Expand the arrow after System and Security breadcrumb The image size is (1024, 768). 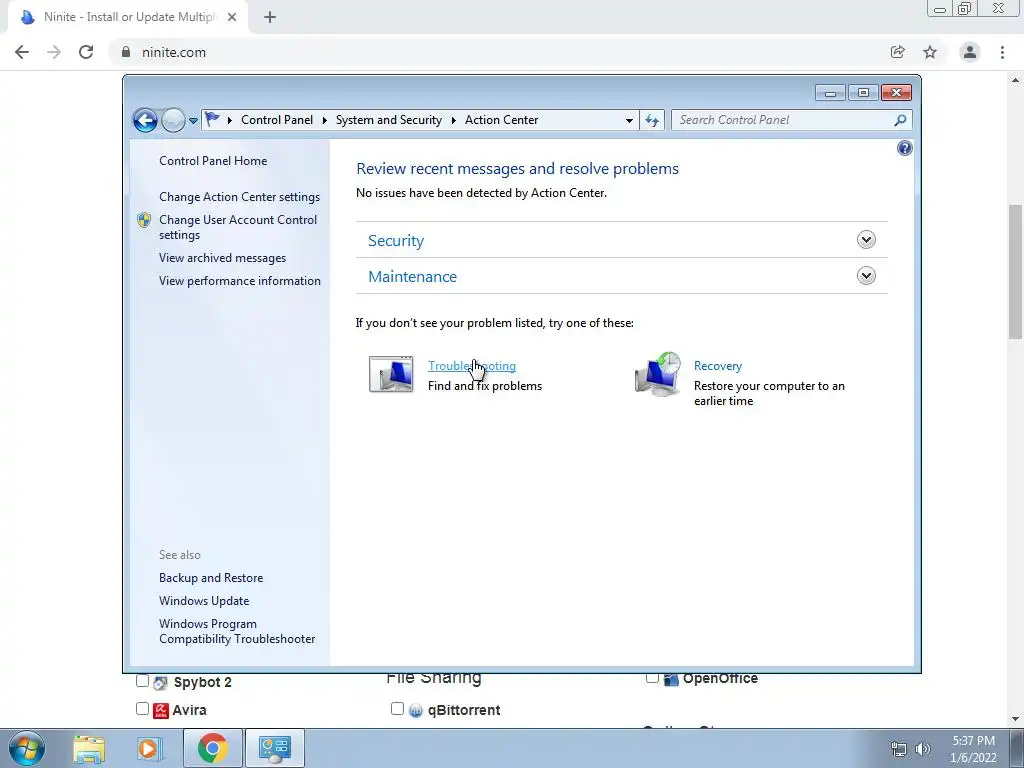click(453, 120)
